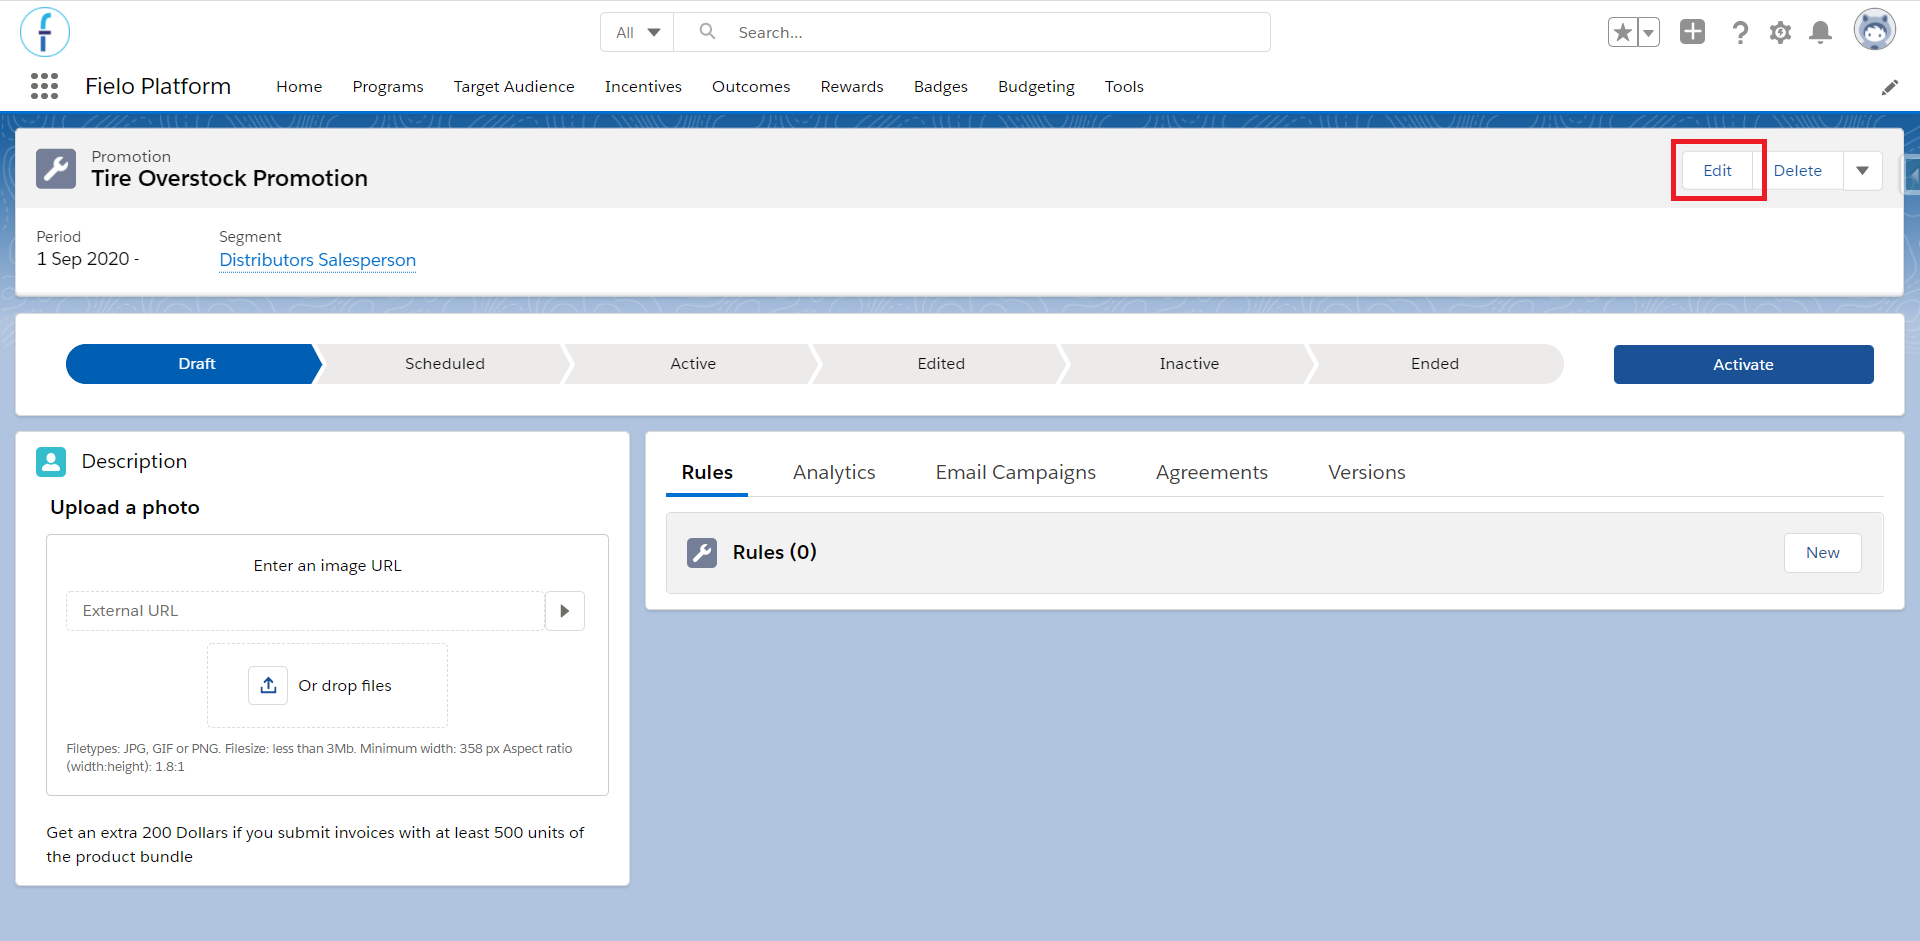This screenshot has height=941, width=1920.
Task: Open the global actions plus icon
Action: 1692,31
